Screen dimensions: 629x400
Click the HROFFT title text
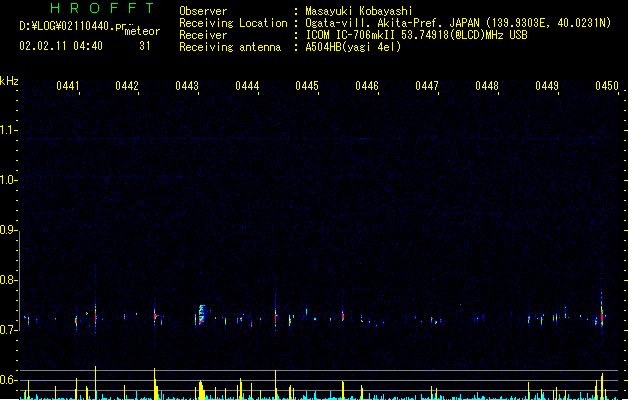(x=103, y=8)
